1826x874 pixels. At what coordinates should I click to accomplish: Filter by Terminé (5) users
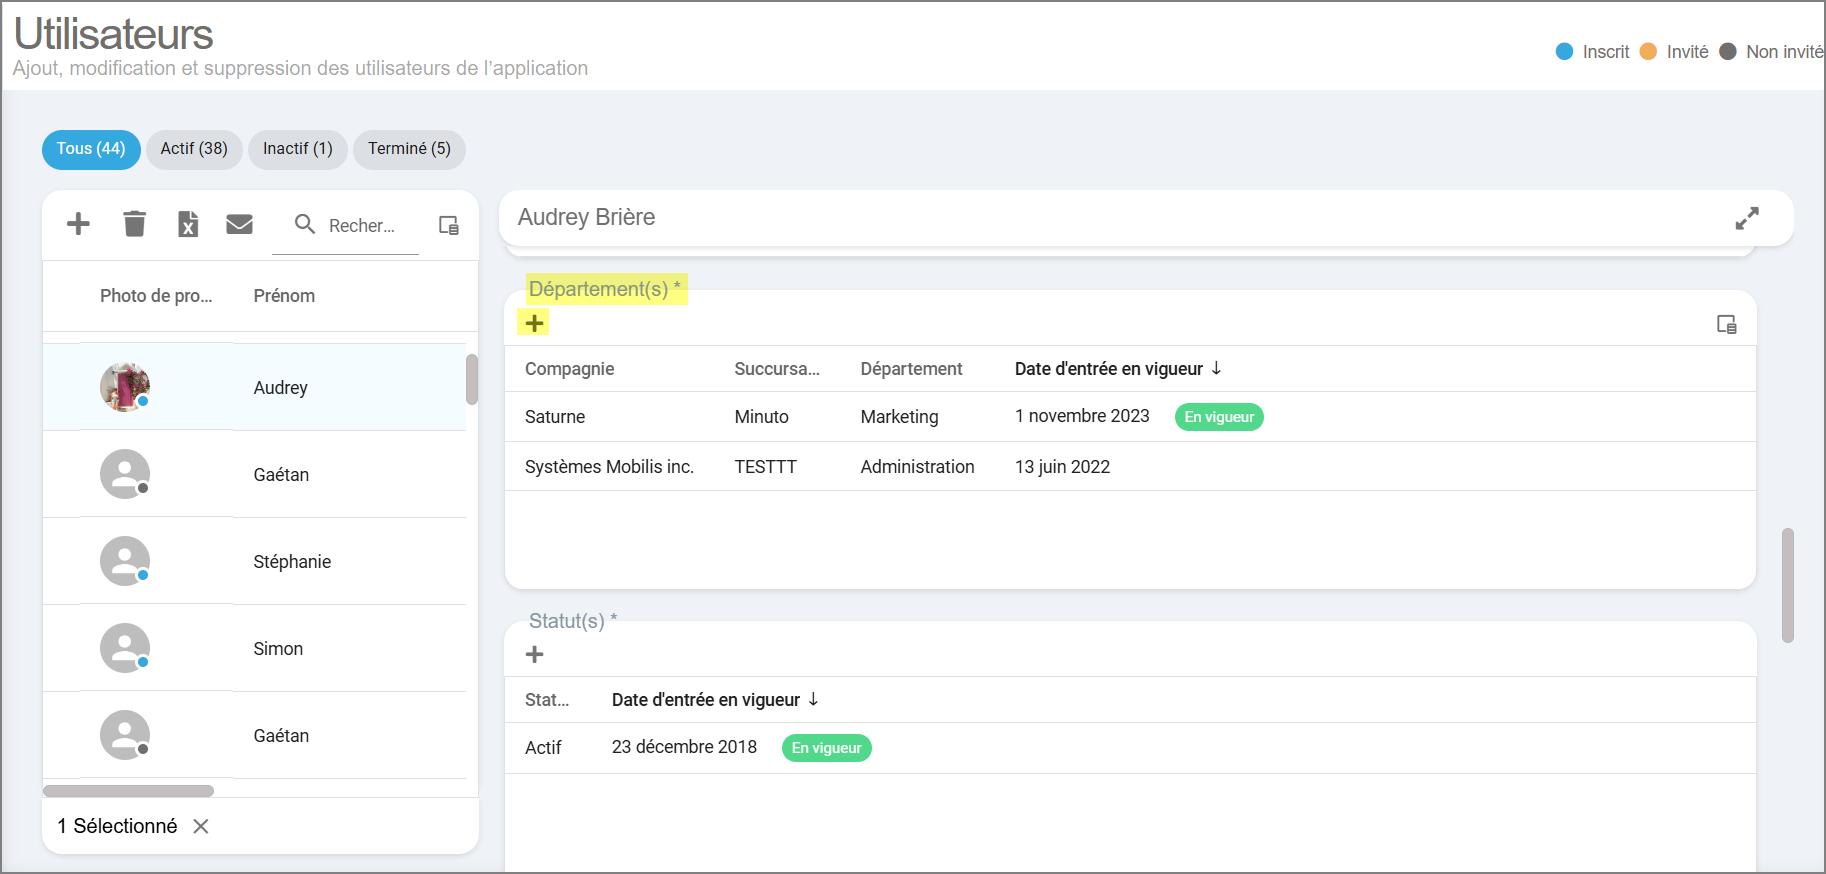pyautogui.click(x=409, y=149)
